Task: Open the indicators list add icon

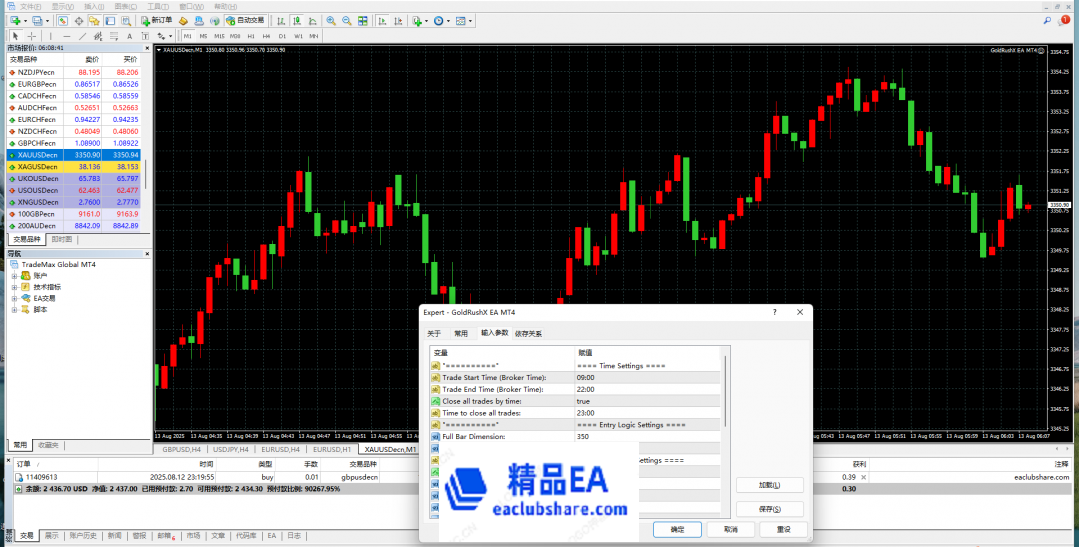Action: pos(417,21)
